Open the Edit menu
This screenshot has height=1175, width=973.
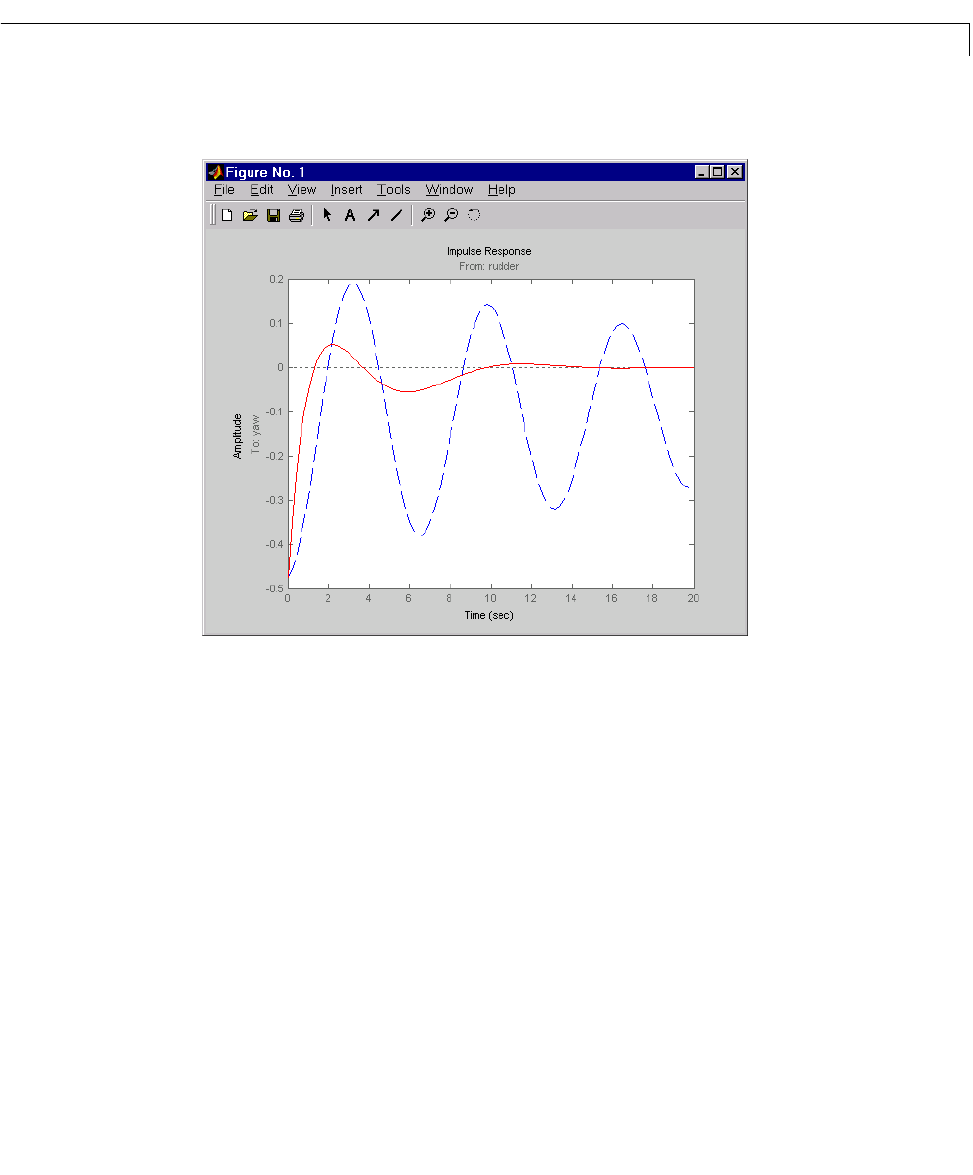point(262,190)
